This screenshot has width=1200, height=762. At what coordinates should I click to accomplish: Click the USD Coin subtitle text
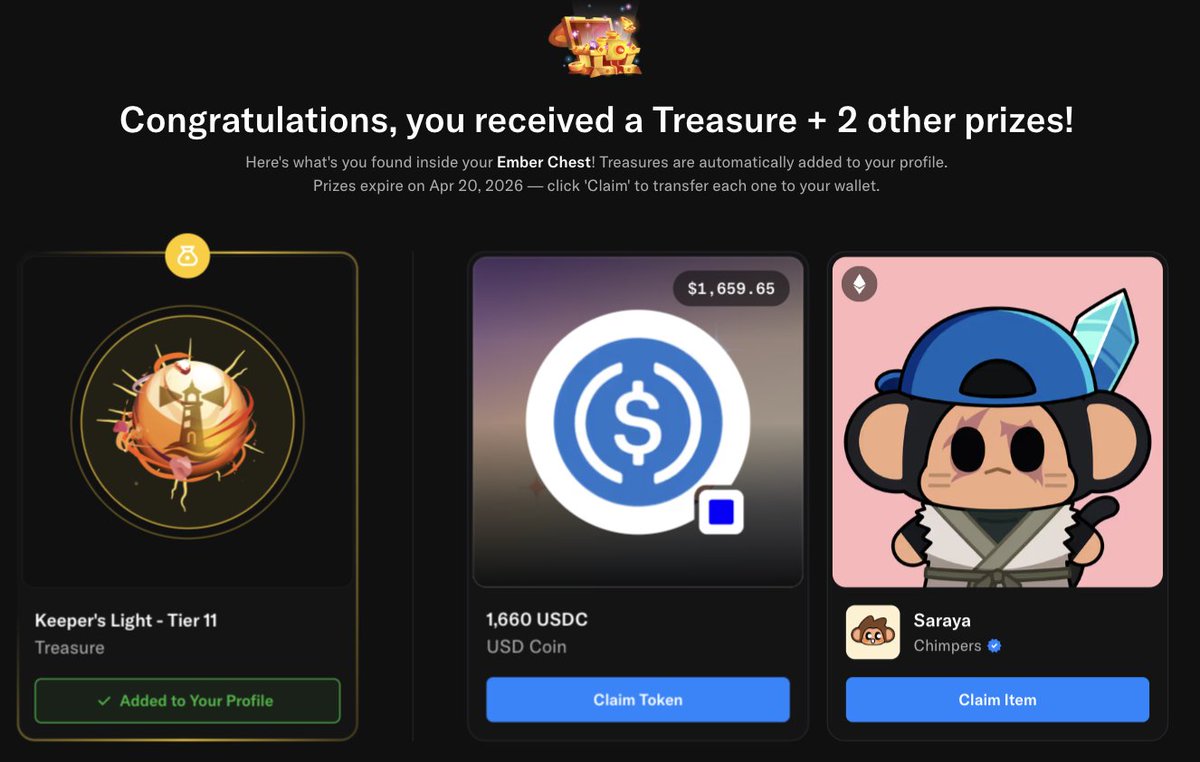[527, 647]
